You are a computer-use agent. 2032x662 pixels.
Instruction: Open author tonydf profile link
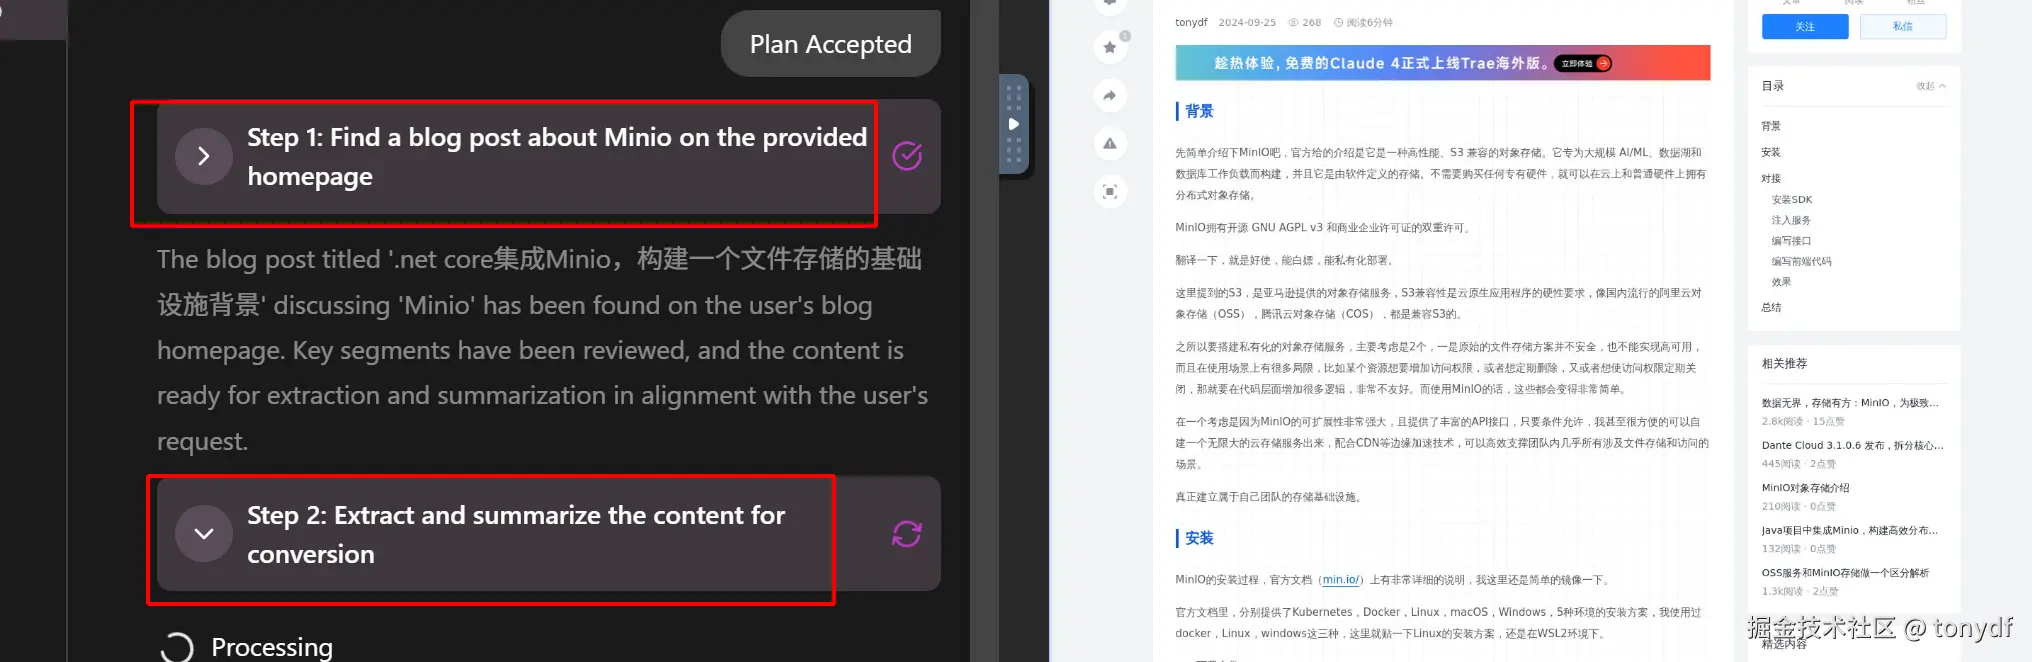(1191, 22)
